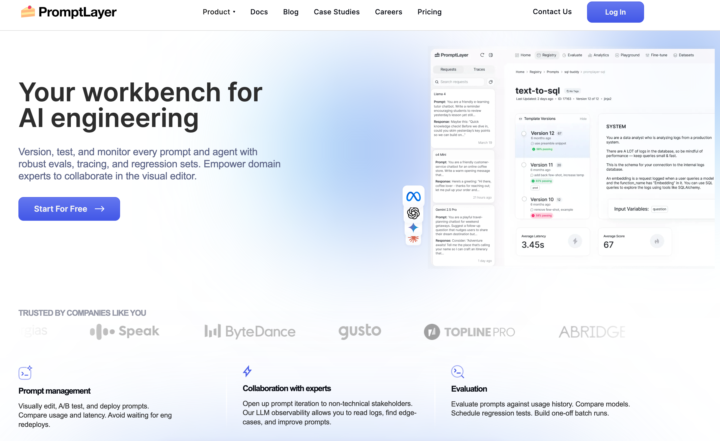720x441 pixels.
Task: Click the Claude burst icon in hero preview
Action: click(413, 239)
